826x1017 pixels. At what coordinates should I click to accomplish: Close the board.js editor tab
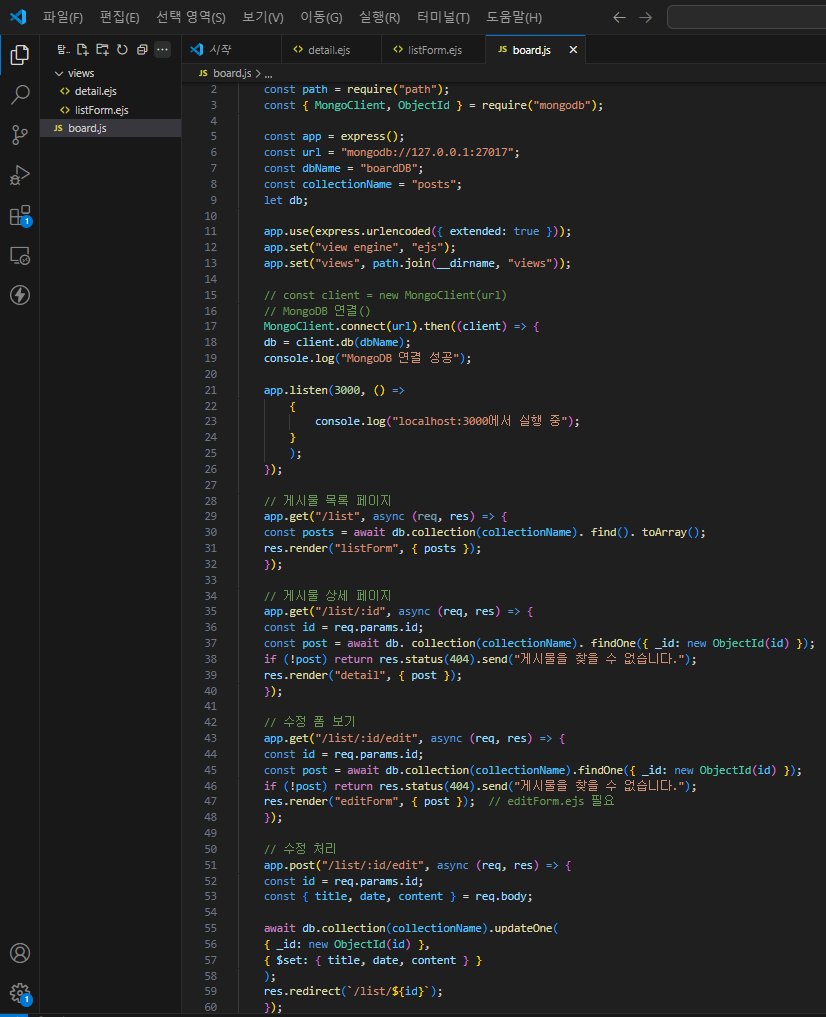point(573,50)
